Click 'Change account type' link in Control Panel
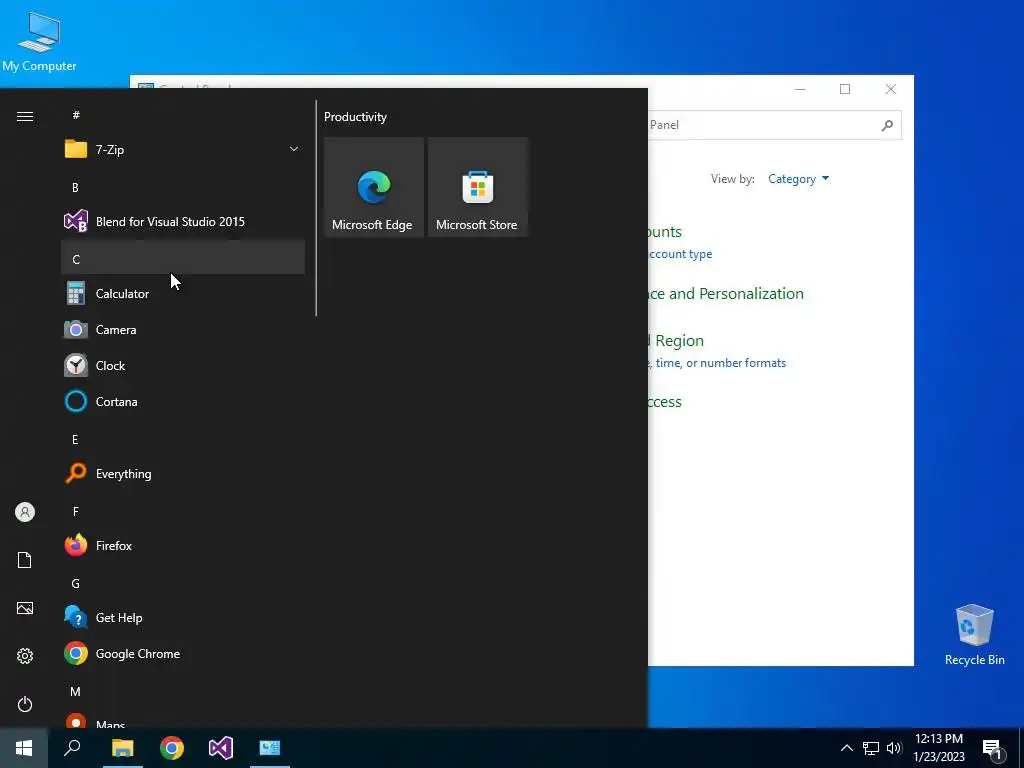The height and width of the screenshot is (768, 1024). [x=680, y=254]
